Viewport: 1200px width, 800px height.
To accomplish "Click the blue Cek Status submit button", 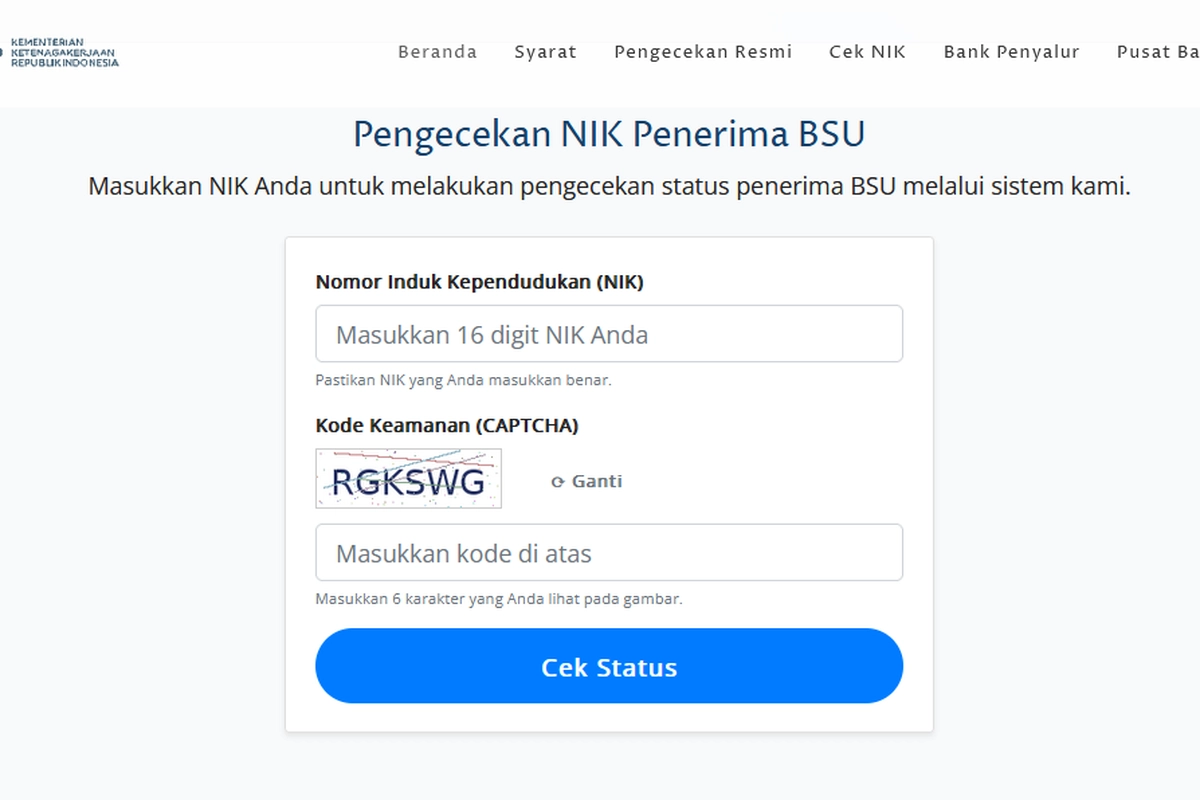I will [608, 666].
